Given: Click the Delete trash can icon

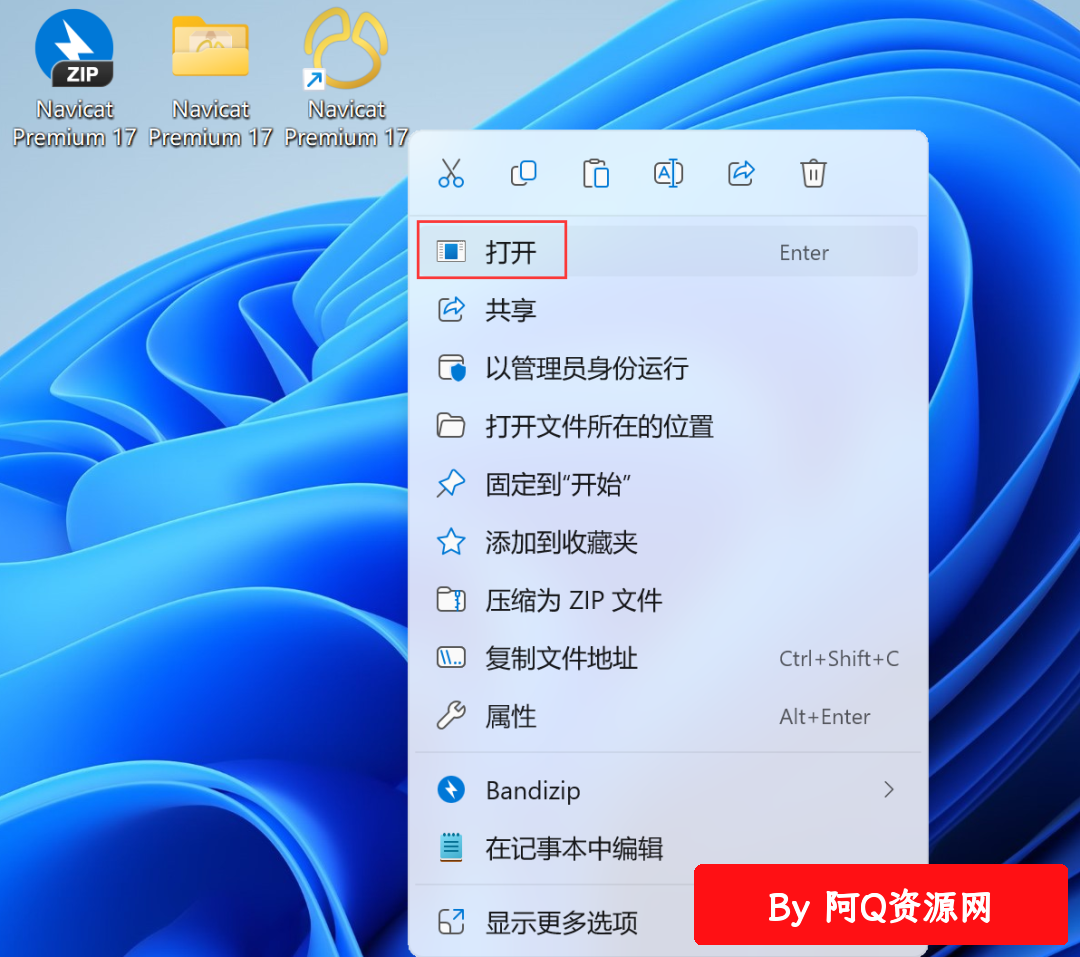Looking at the screenshot, I should point(813,173).
